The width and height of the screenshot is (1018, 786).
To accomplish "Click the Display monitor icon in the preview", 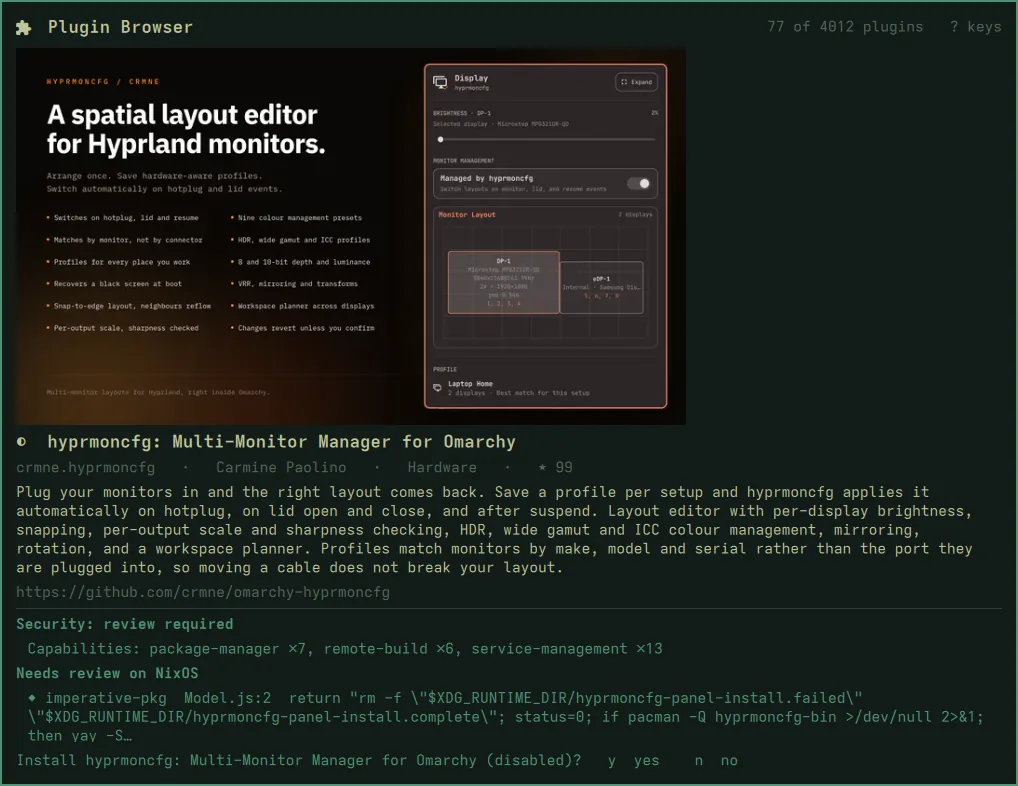I will click(440, 82).
